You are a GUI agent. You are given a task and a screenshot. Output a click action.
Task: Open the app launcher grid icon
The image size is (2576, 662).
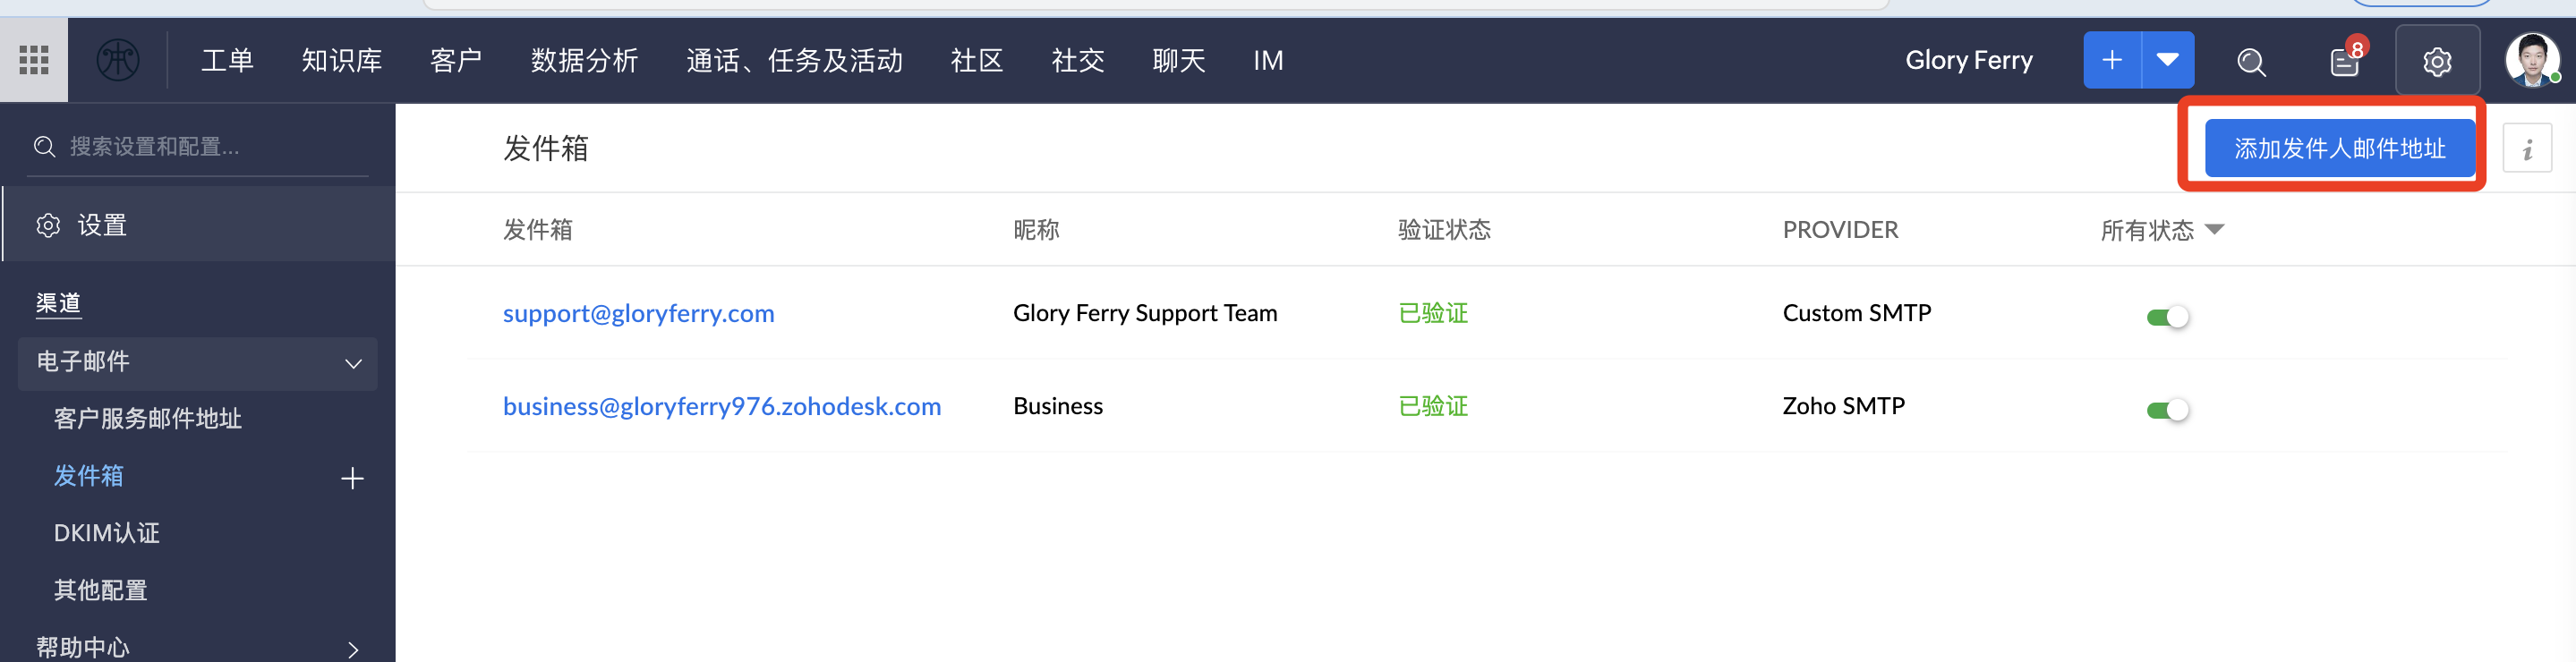click(x=34, y=61)
